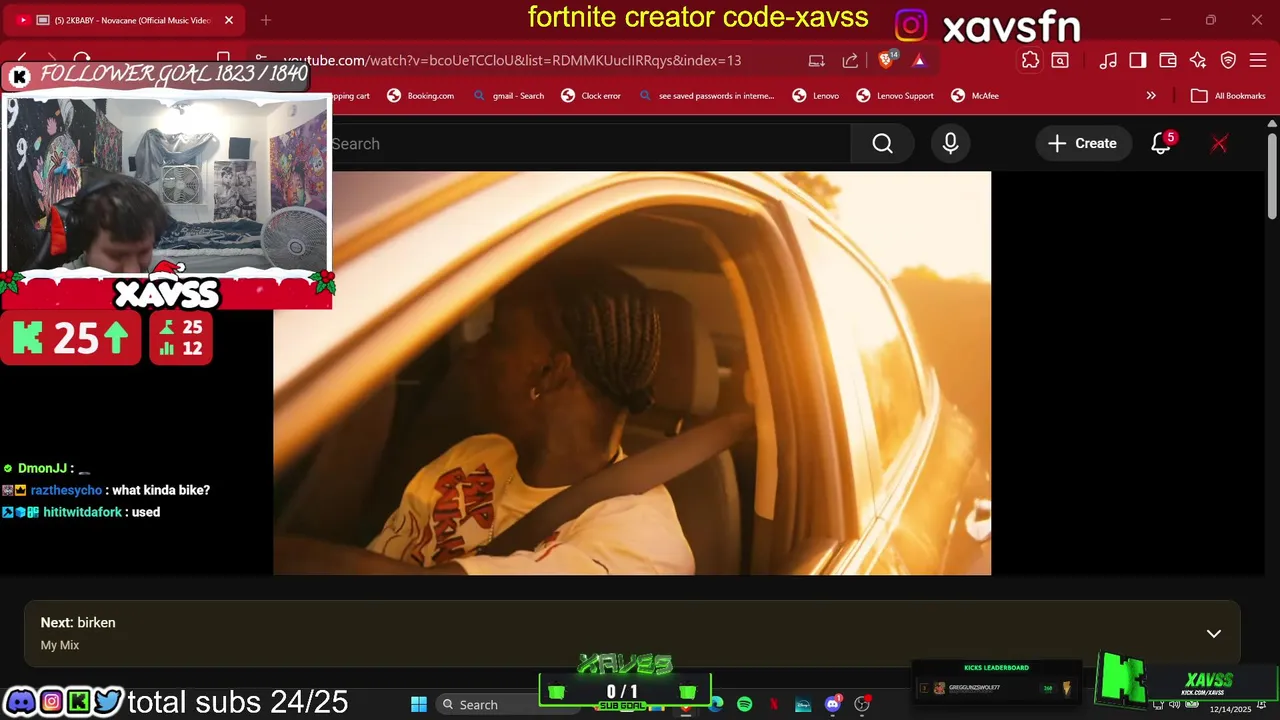Open a new browser tab with plus

click(266, 20)
